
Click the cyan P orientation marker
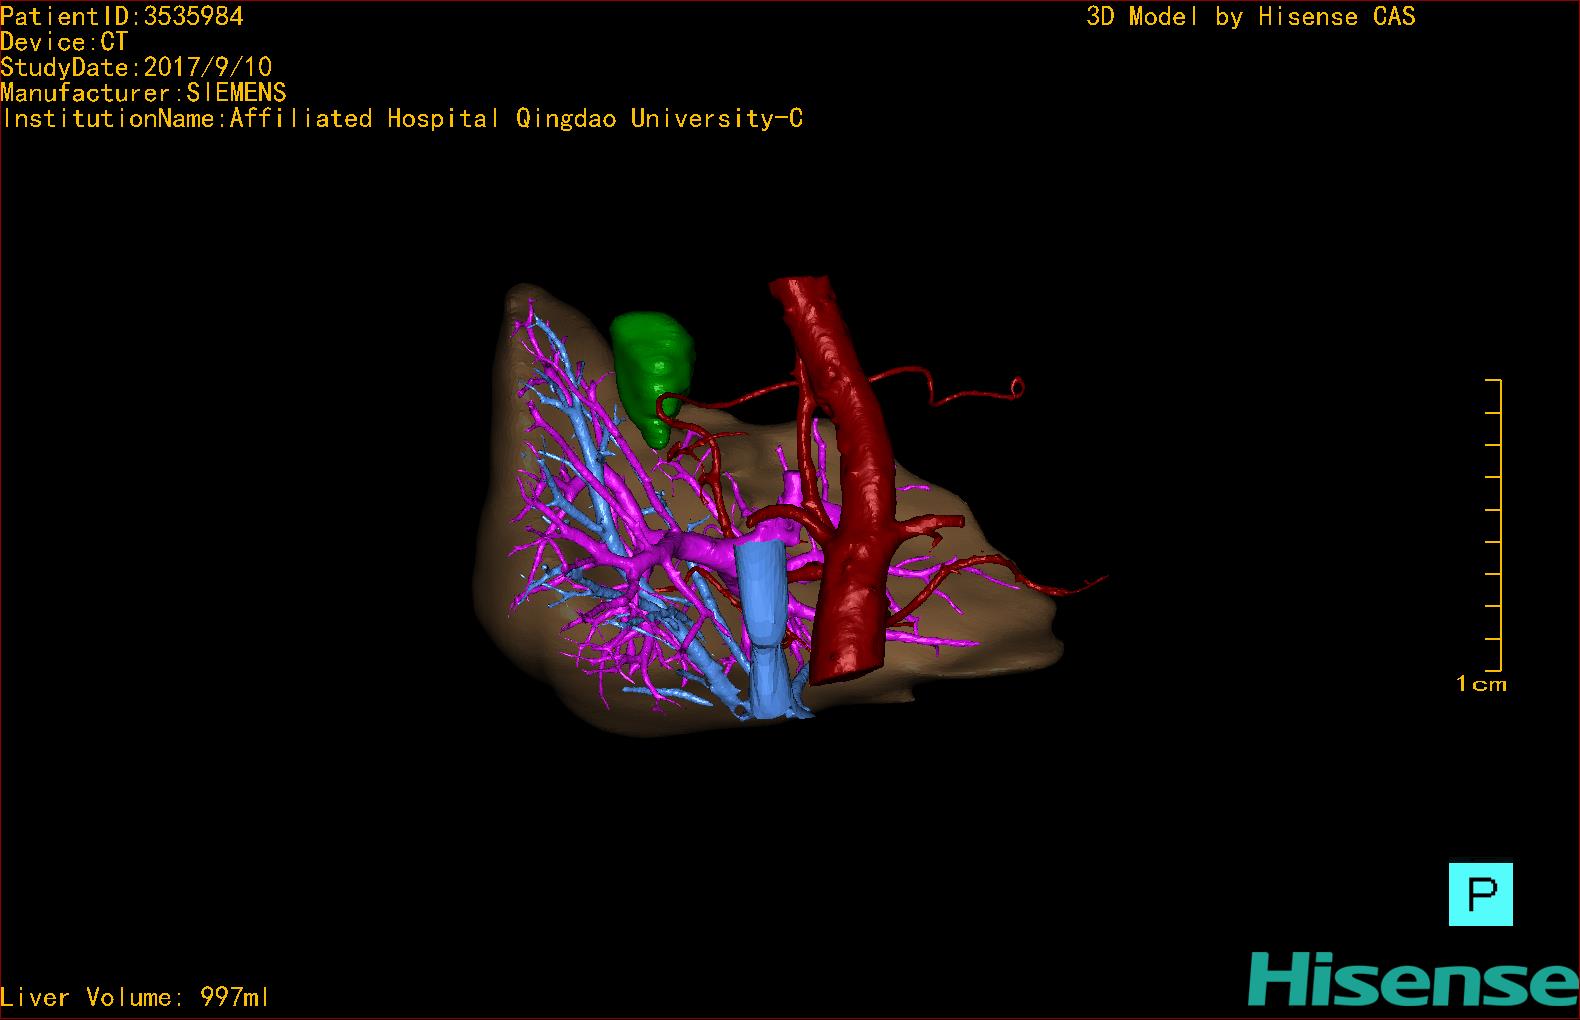[1480, 894]
